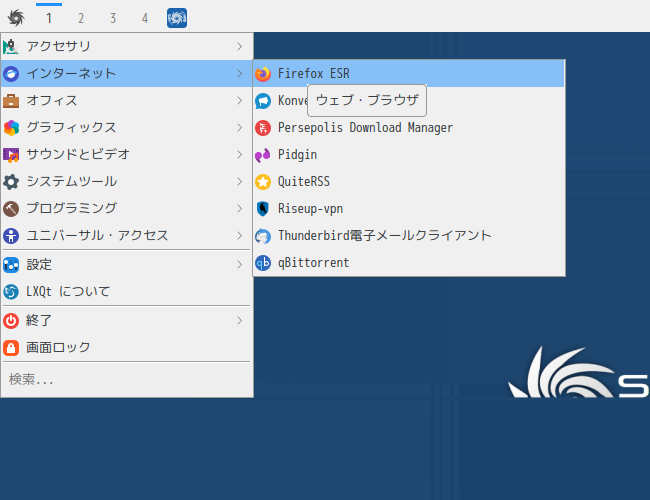Expand the システムツール submenu arrow
The height and width of the screenshot is (500, 650).
[x=240, y=182]
